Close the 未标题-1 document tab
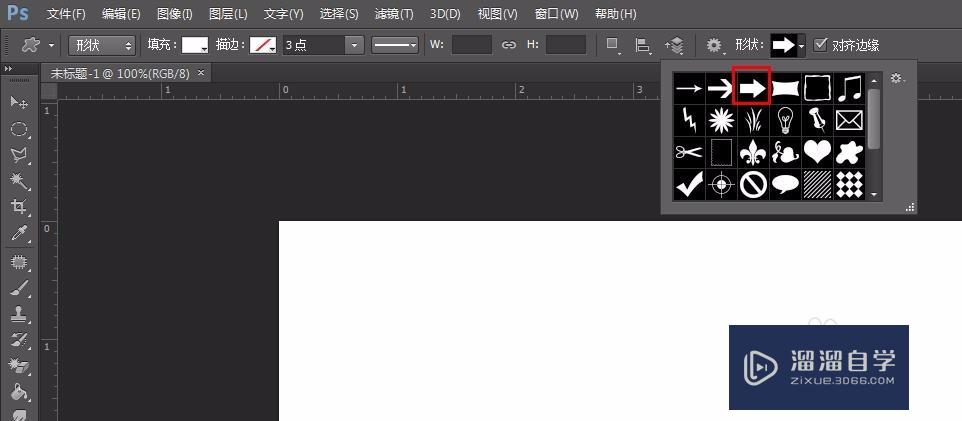 200,72
